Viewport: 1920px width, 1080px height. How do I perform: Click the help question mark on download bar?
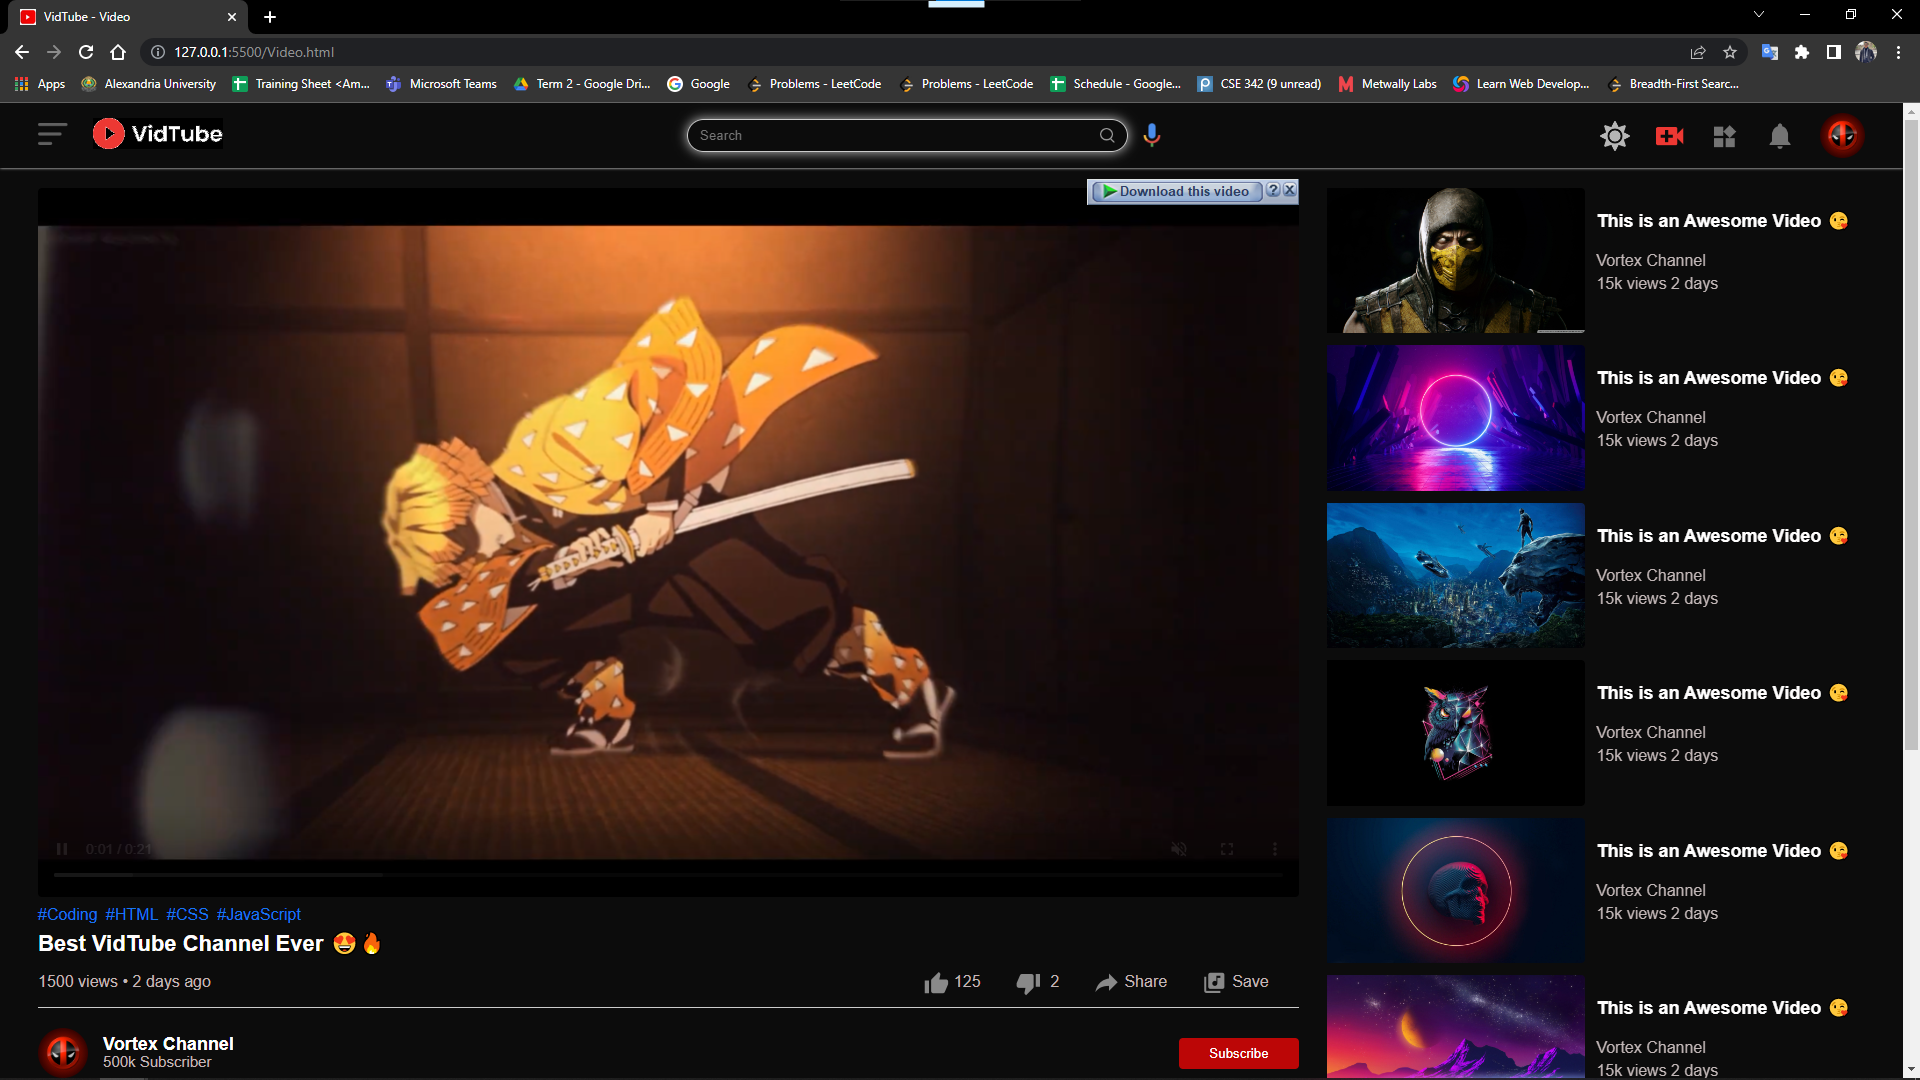(1273, 190)
